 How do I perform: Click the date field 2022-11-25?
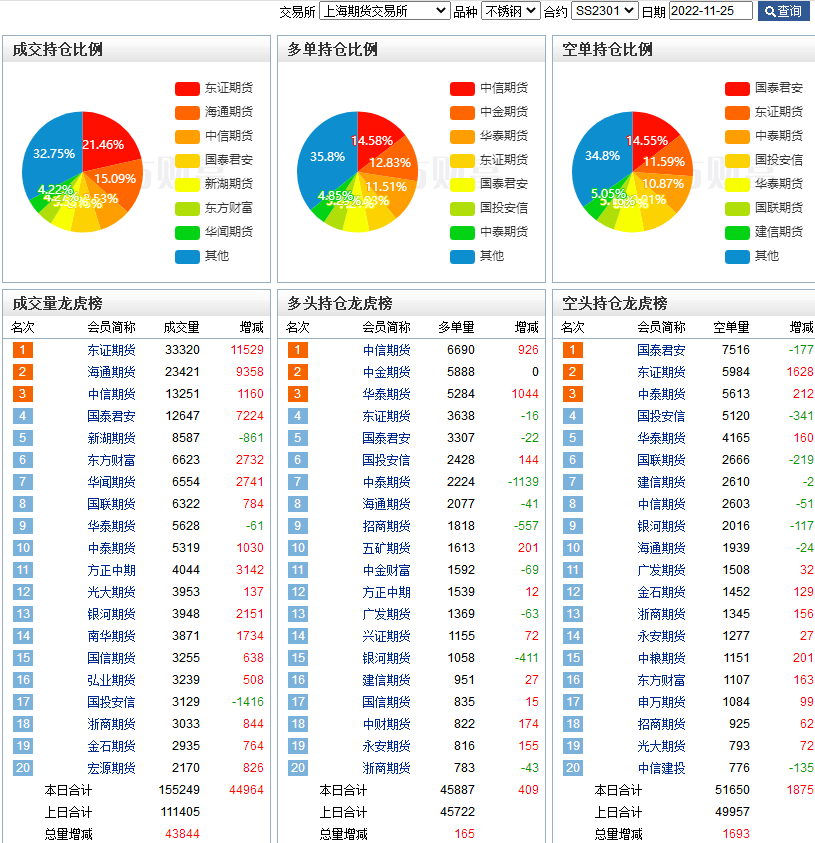tap(710, 11)
